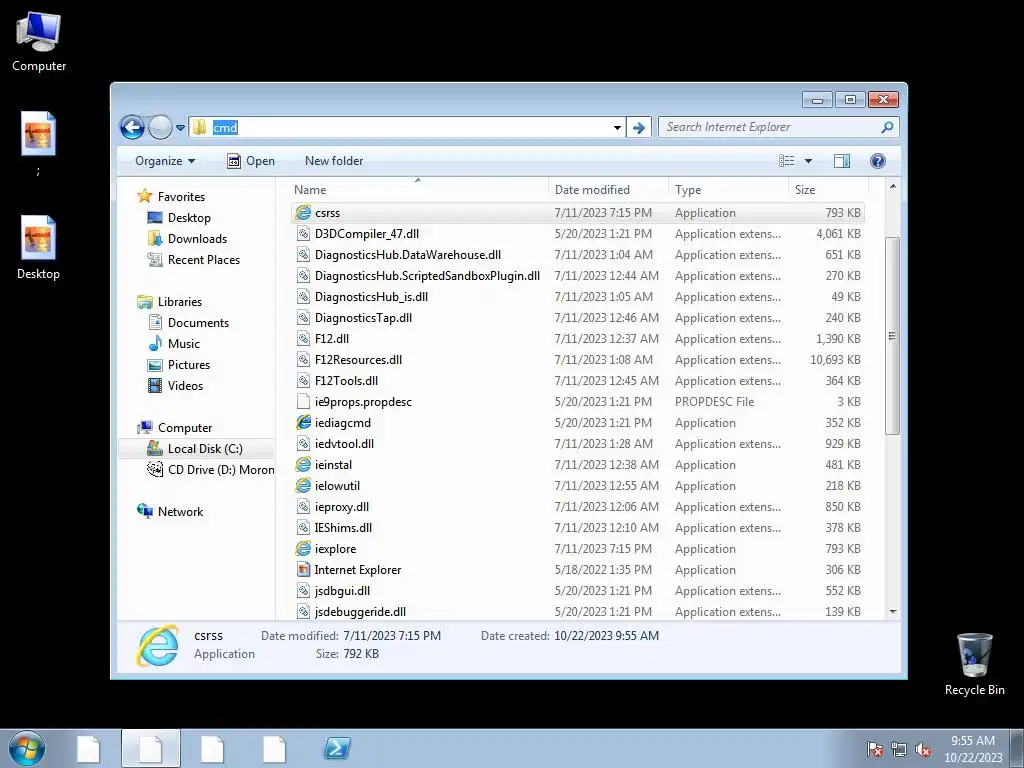Open the Help question mark icon
The height and width of the screenshot is (768, 1024).
(x=878, y=161)
